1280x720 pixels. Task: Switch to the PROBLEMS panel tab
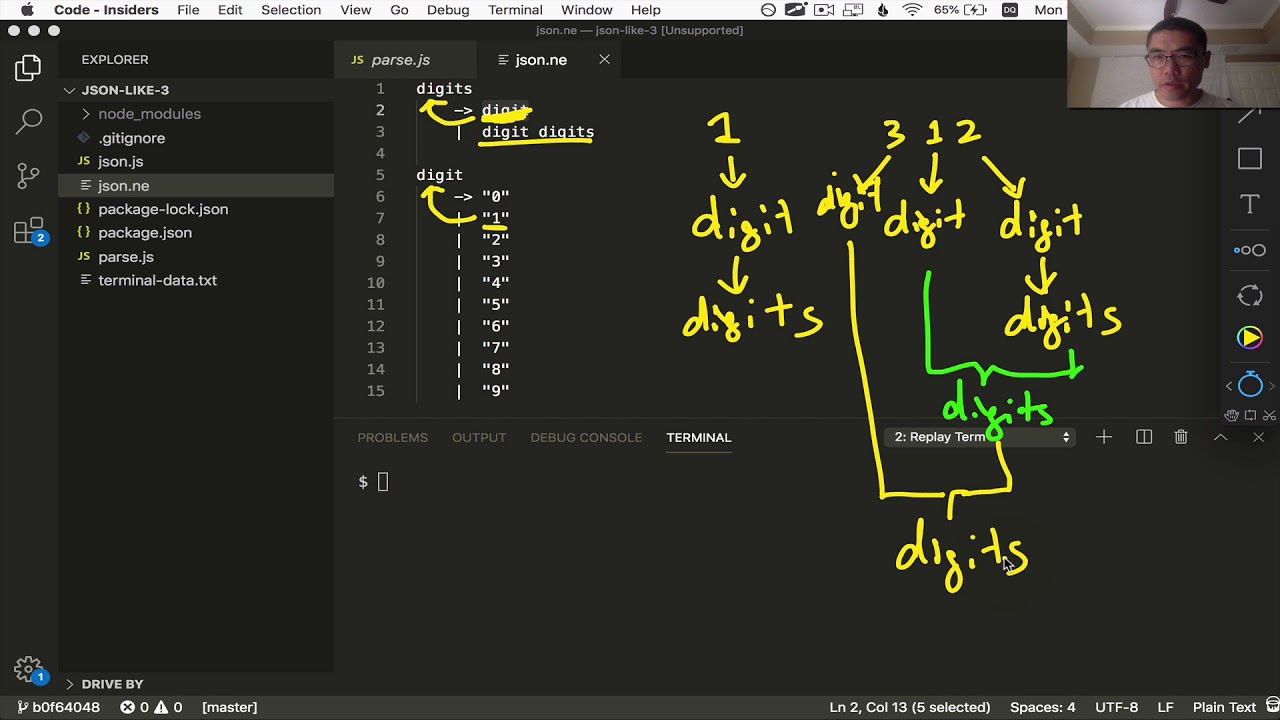[392, 437]
